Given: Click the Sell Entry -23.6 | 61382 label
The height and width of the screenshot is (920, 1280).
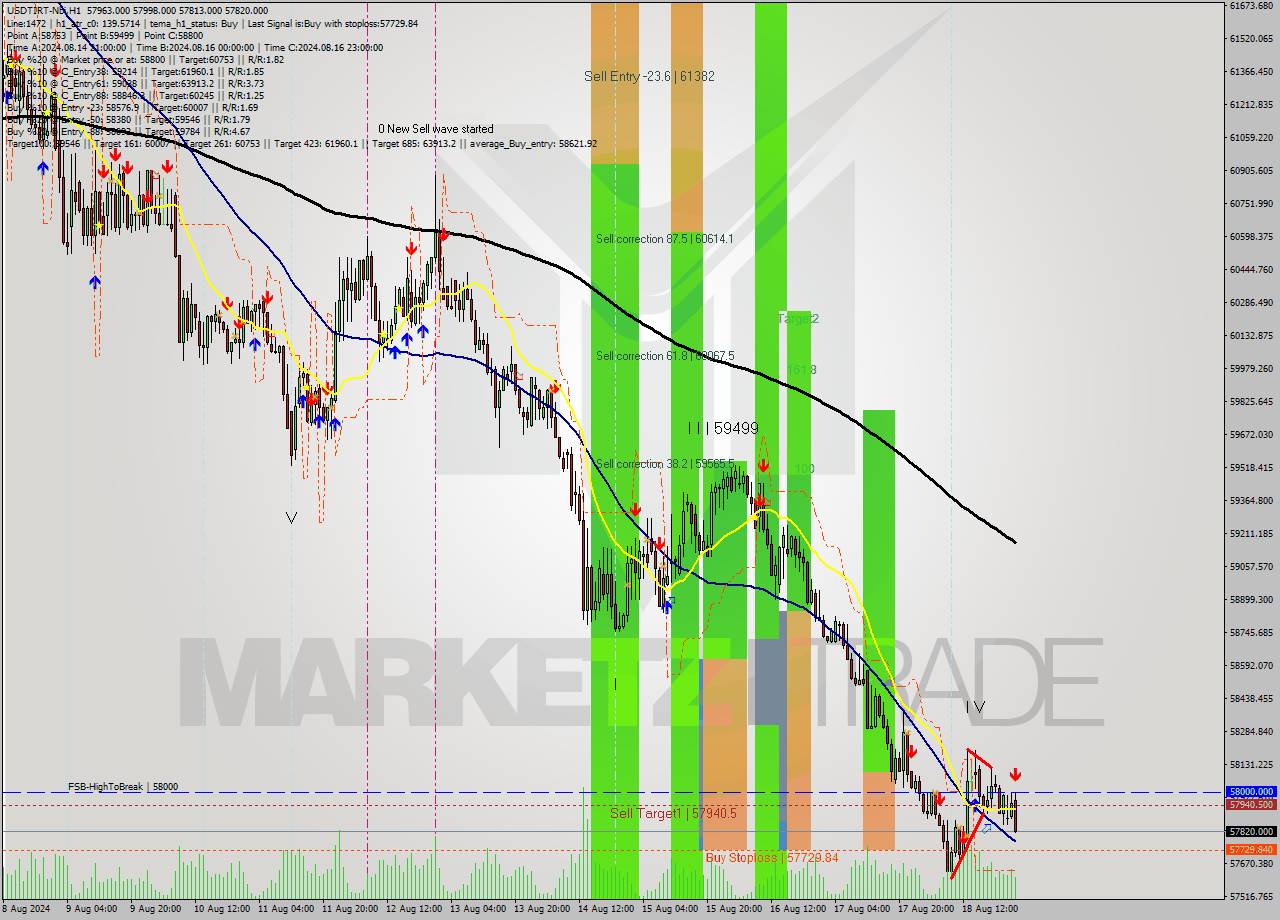Looking at the screenshot, I should click(649, 76).
